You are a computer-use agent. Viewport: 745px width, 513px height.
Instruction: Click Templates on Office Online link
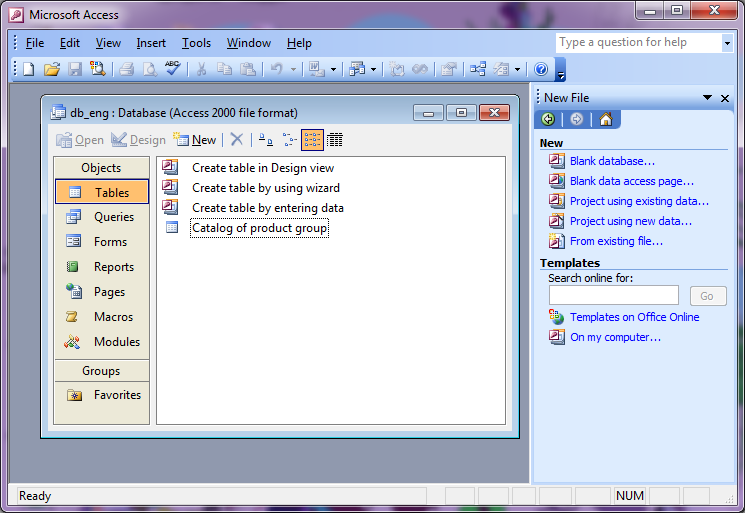[634, 317]
